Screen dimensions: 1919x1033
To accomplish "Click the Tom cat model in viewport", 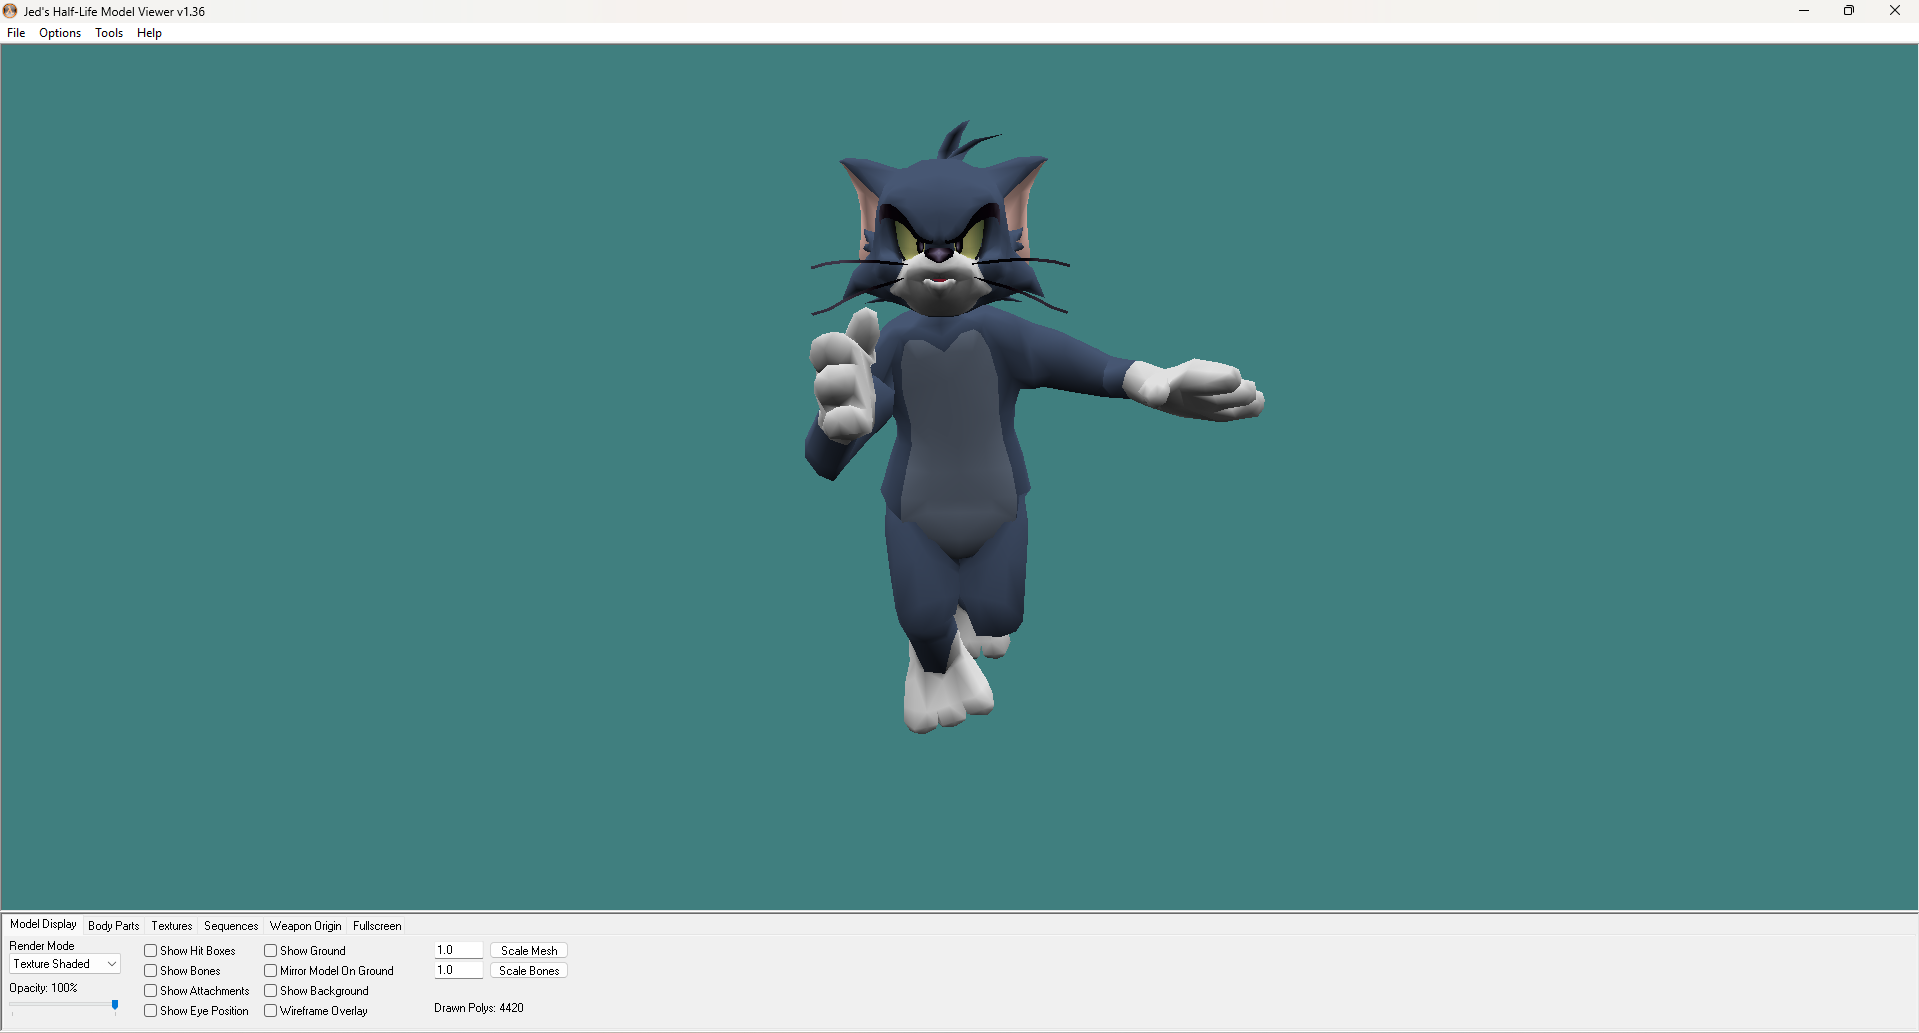I will coord(955,430).
